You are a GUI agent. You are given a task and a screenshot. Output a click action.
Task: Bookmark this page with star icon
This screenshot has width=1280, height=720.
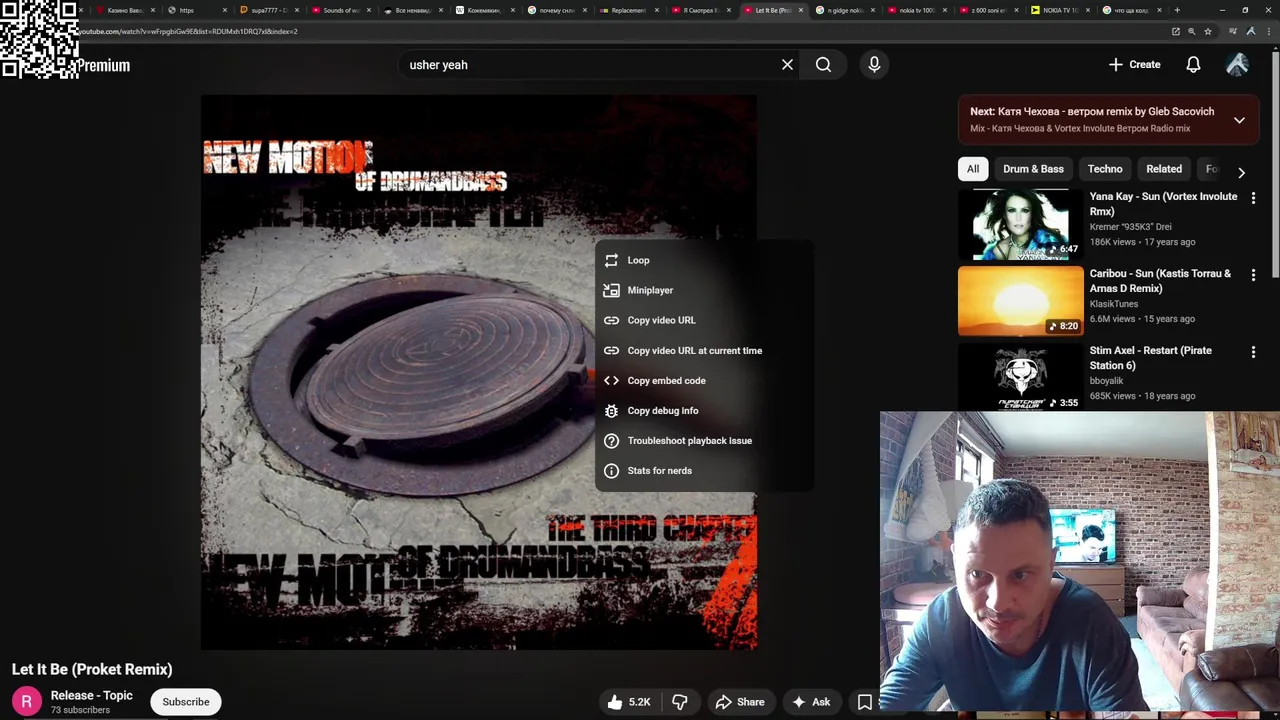[x=1208, y=31]
